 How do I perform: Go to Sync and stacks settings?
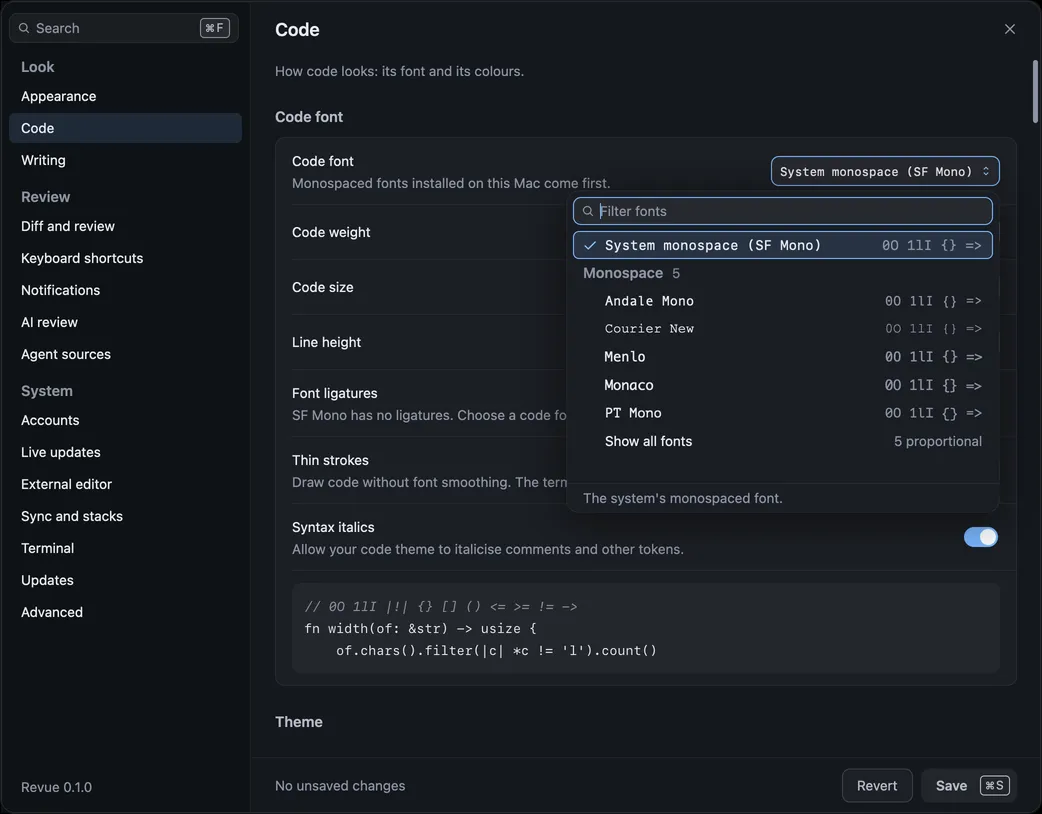[x=125, y=516]
